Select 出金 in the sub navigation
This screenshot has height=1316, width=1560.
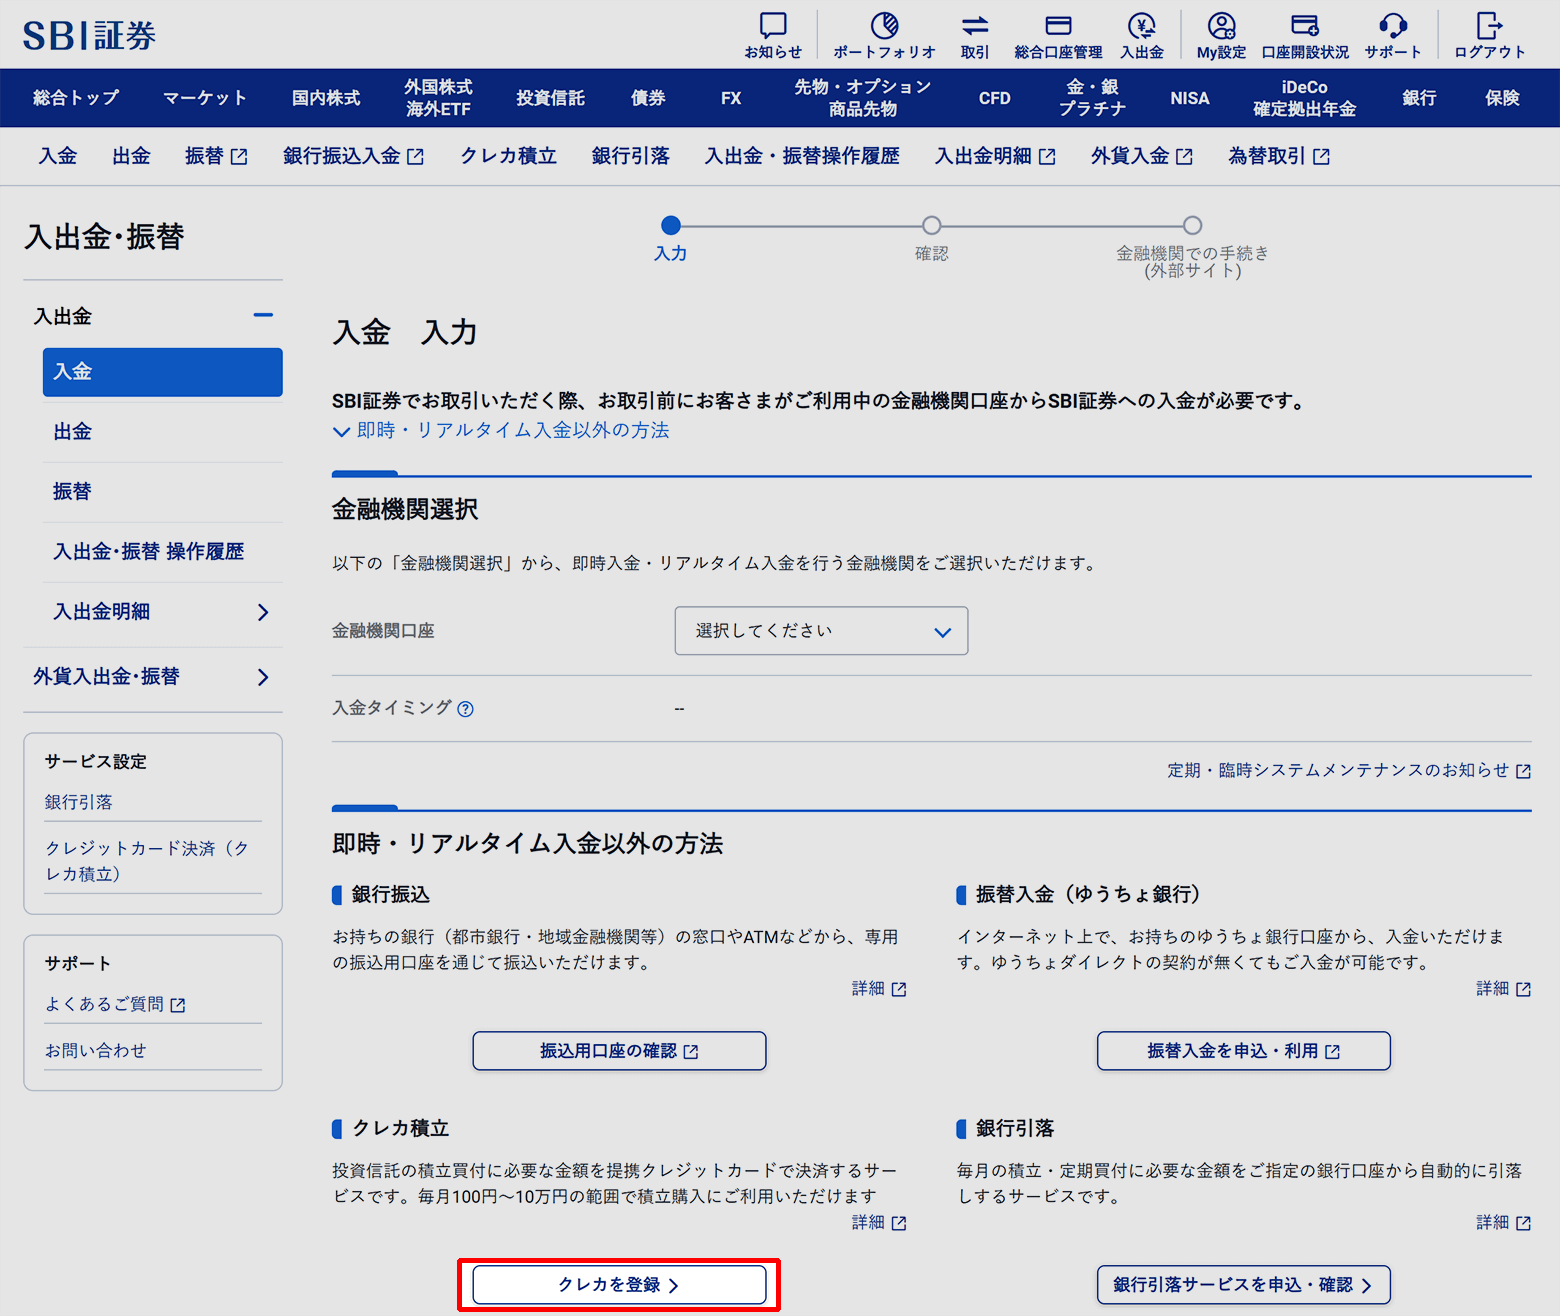[x=131, y=156]
